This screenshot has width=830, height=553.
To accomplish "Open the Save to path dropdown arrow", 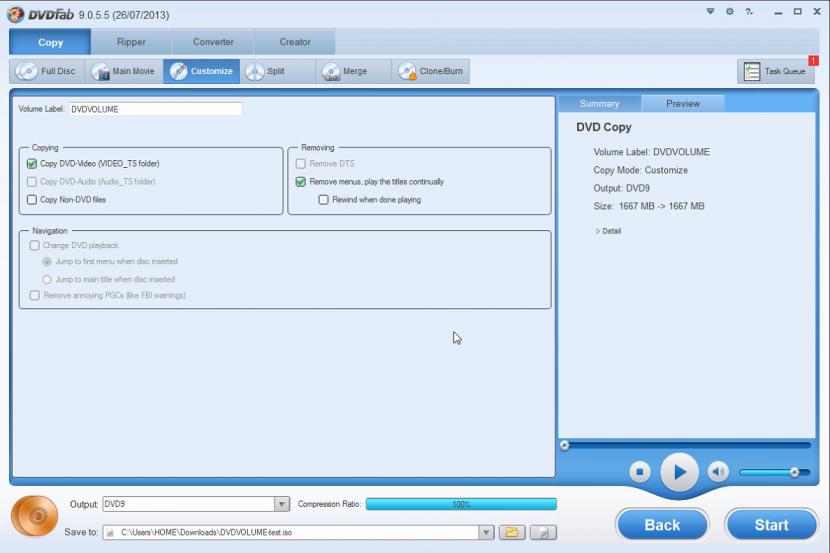I will coord(486,532).
